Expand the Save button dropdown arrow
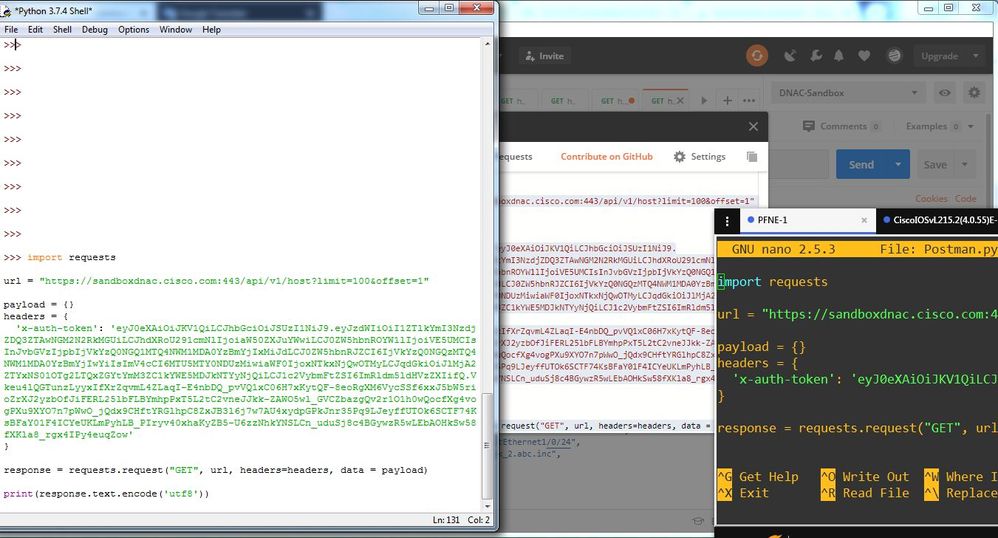The width and height of the screenshot is (998, 538). [965, 165]
